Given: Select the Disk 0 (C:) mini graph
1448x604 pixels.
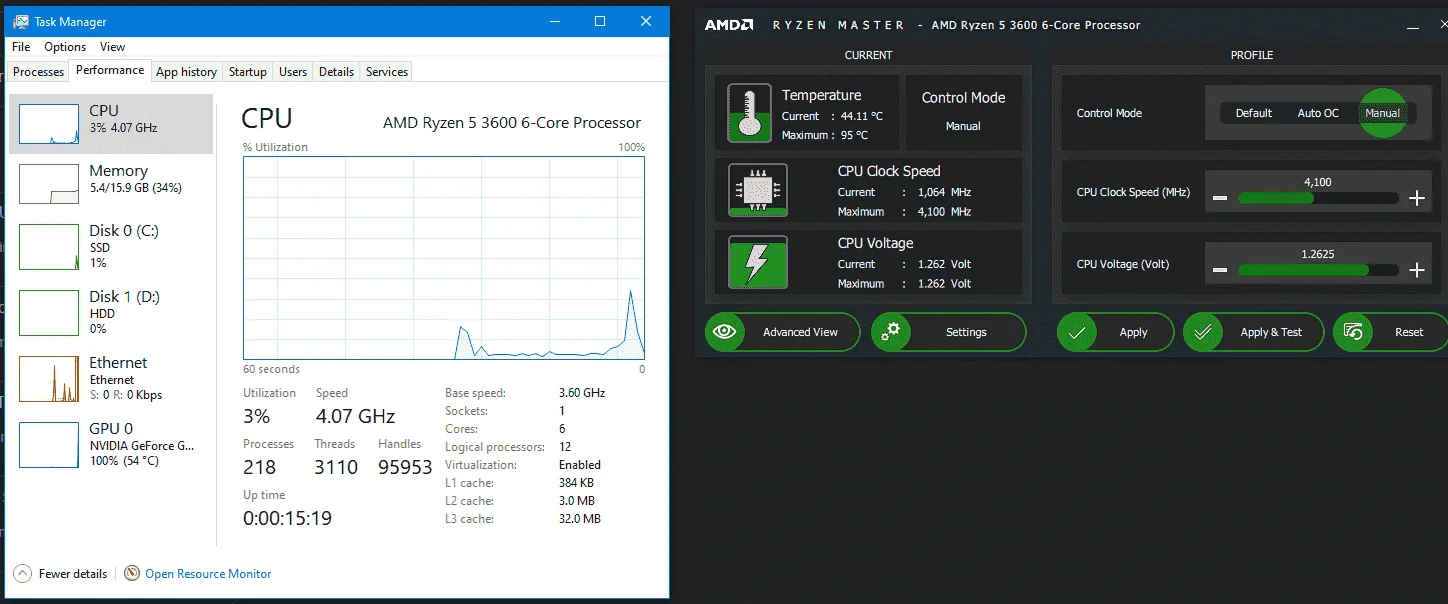Looking at the screenshot, I should pyautogui.click(x=49, y=247).
